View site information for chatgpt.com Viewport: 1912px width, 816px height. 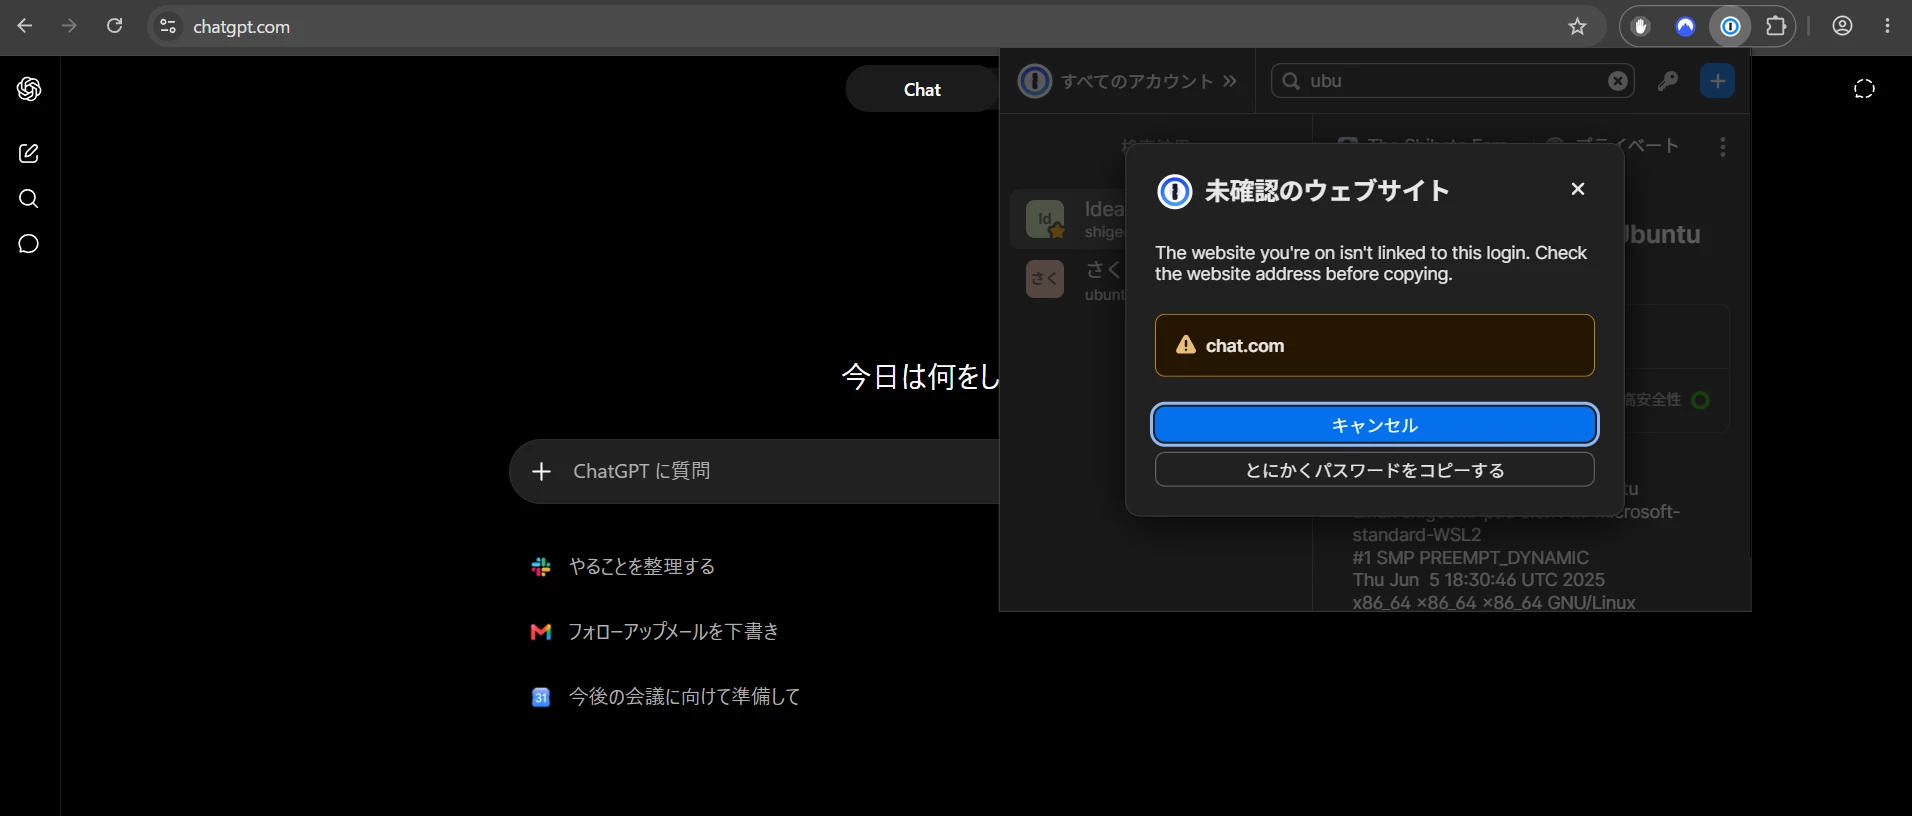click(x=168, y=27)
